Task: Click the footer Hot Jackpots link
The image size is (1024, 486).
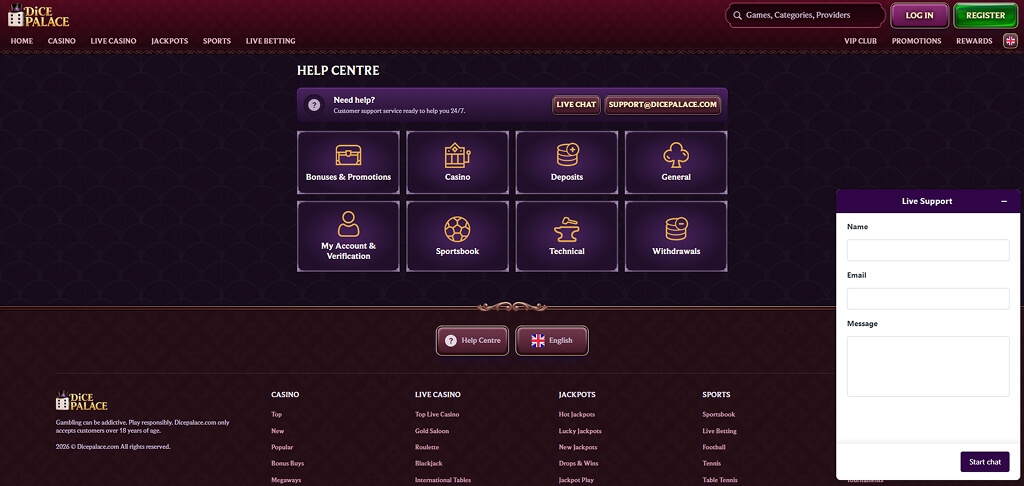Action: pyautogui.click(x=577, y=414)
